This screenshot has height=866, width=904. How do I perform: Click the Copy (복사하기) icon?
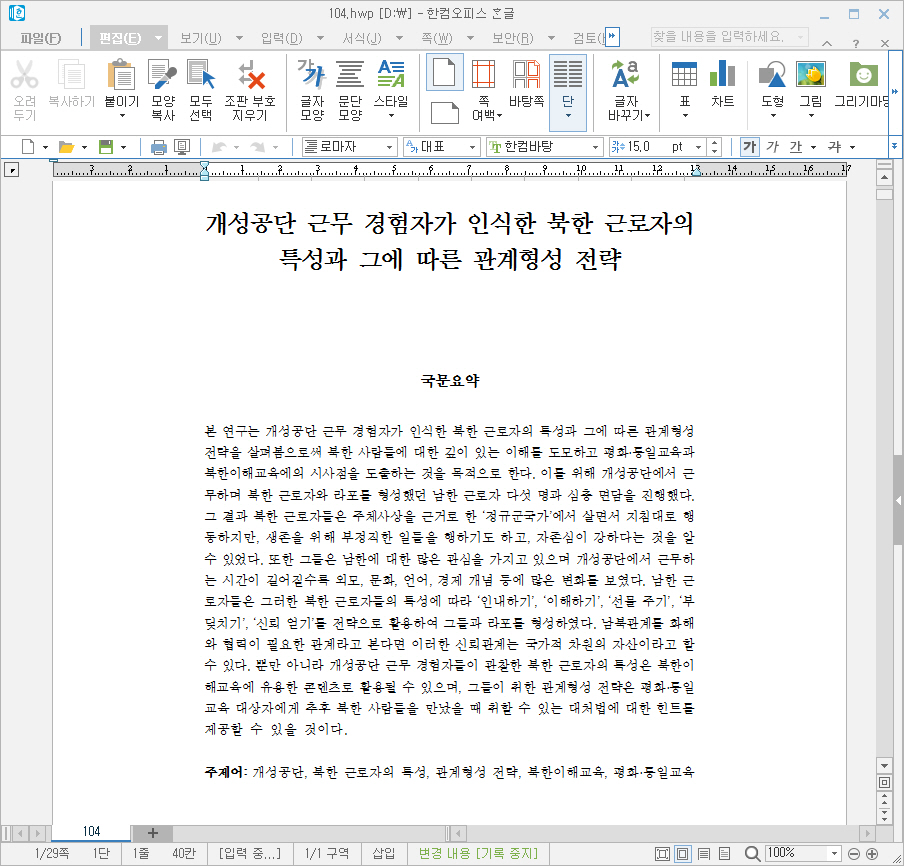pyautogui.click(x=71, y=76)
